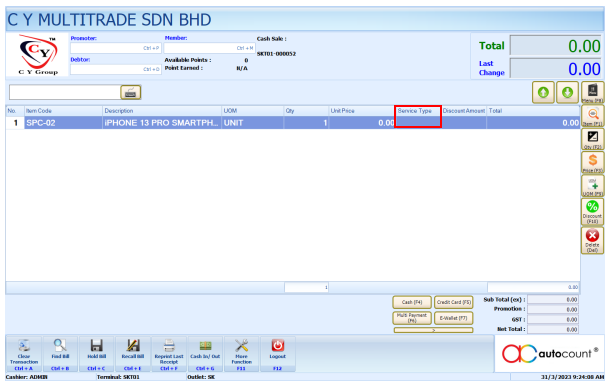The image size is (612, 387).
Task: Click the date and time in status bar
Action: pos(573,377)
